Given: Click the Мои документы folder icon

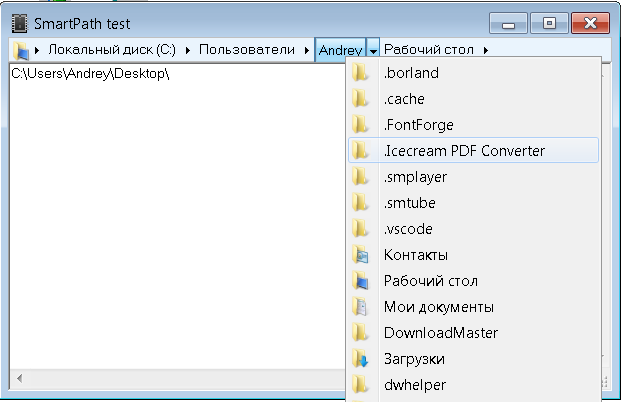Looking at the screenshot, I should 361,307.
